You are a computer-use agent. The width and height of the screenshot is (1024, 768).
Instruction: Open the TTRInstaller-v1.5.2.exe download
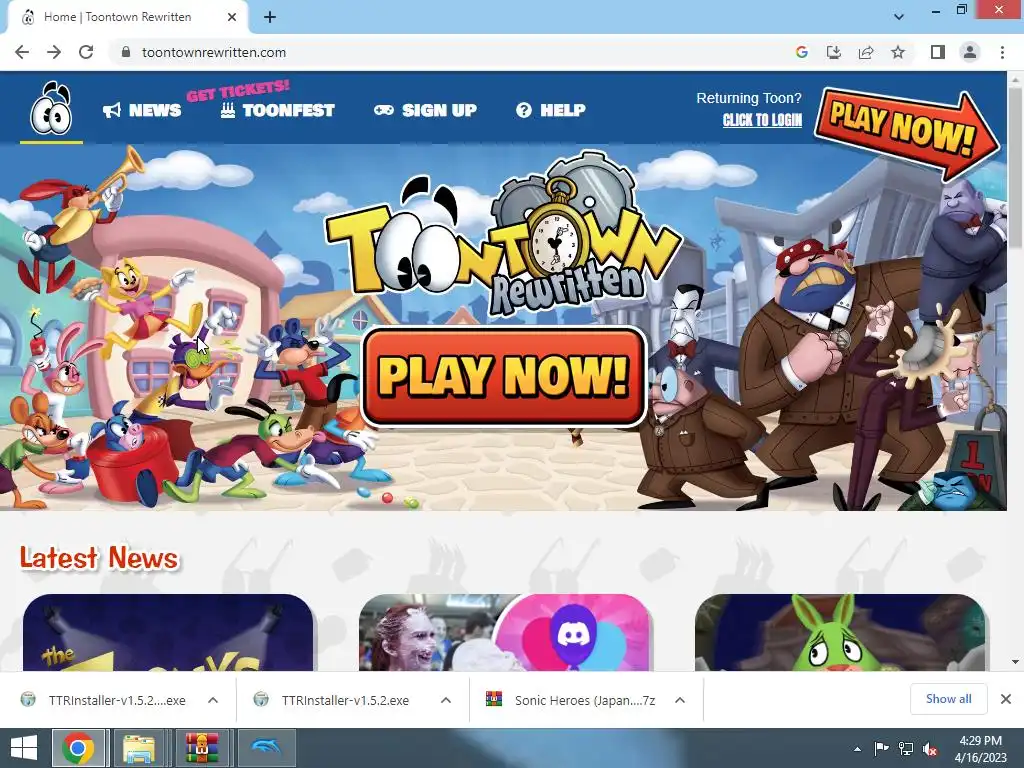335,700
